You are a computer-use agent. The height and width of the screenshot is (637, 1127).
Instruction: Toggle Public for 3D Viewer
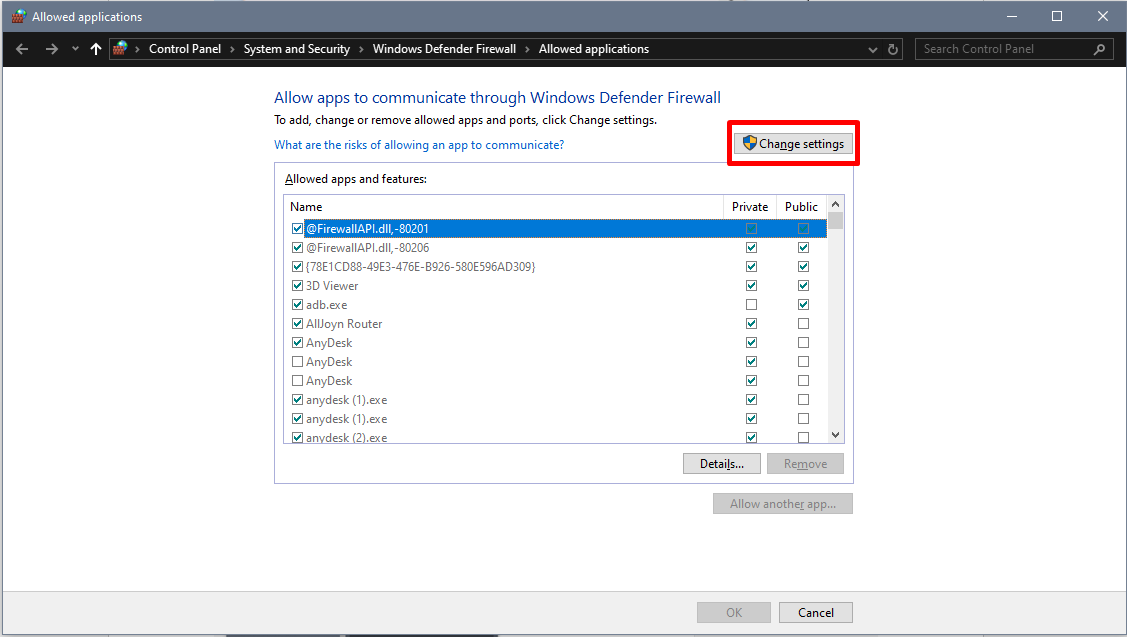click(803, 285)
